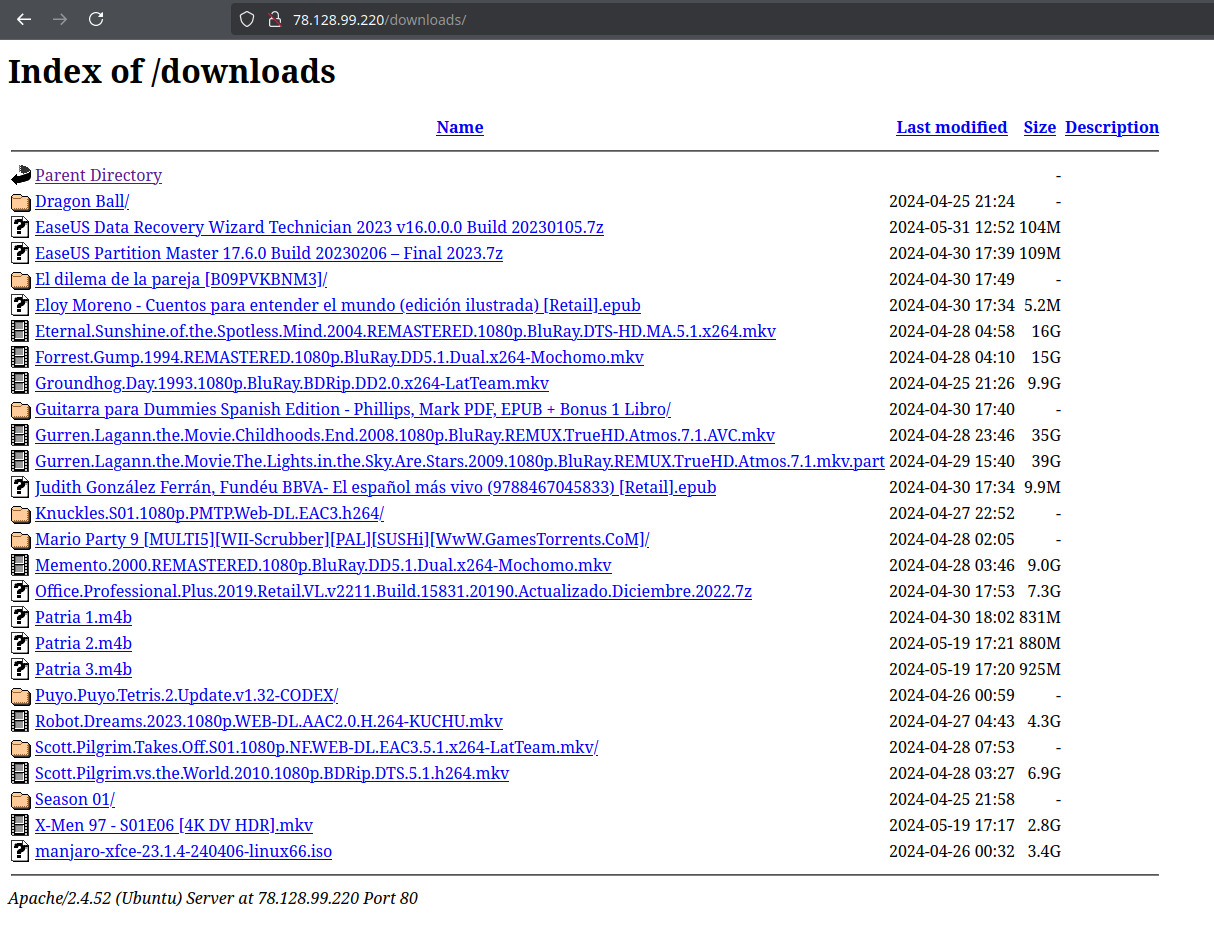Sort files by Size column header

(1039, 127)
